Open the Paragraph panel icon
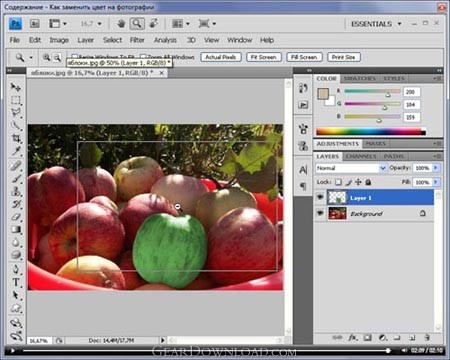Image resolution: width=450 pixels, height=360 pixels. pos(303,186)
